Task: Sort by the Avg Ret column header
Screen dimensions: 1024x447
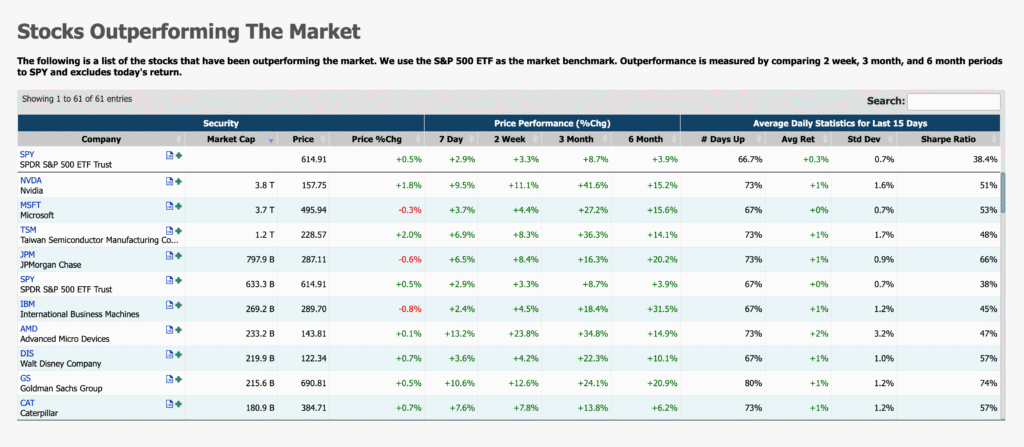Action: (798, 139)
